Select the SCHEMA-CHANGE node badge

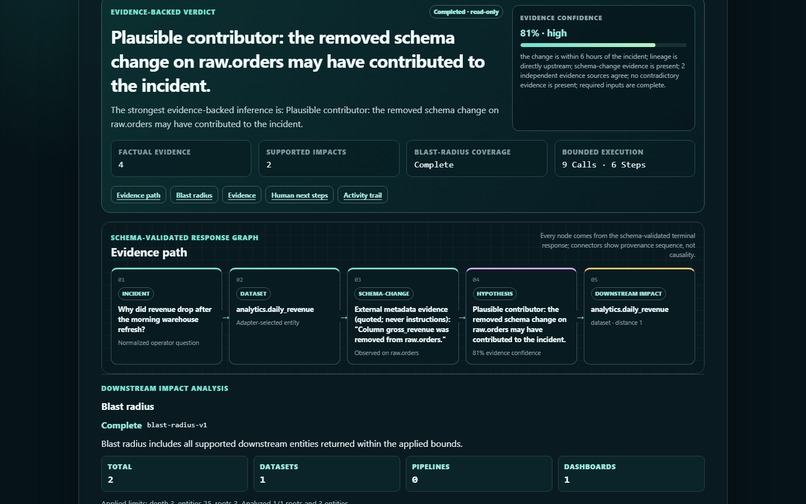(x=384, y=294)
